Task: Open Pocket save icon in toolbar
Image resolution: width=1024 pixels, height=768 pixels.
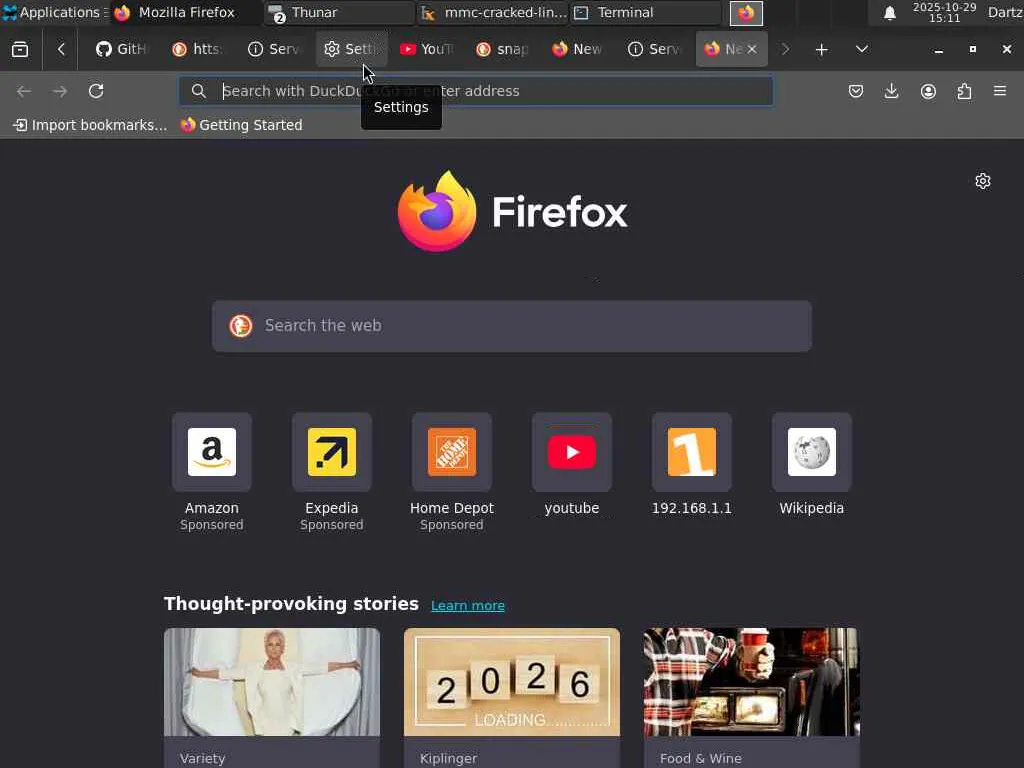Action: click(x=856, y=91)
